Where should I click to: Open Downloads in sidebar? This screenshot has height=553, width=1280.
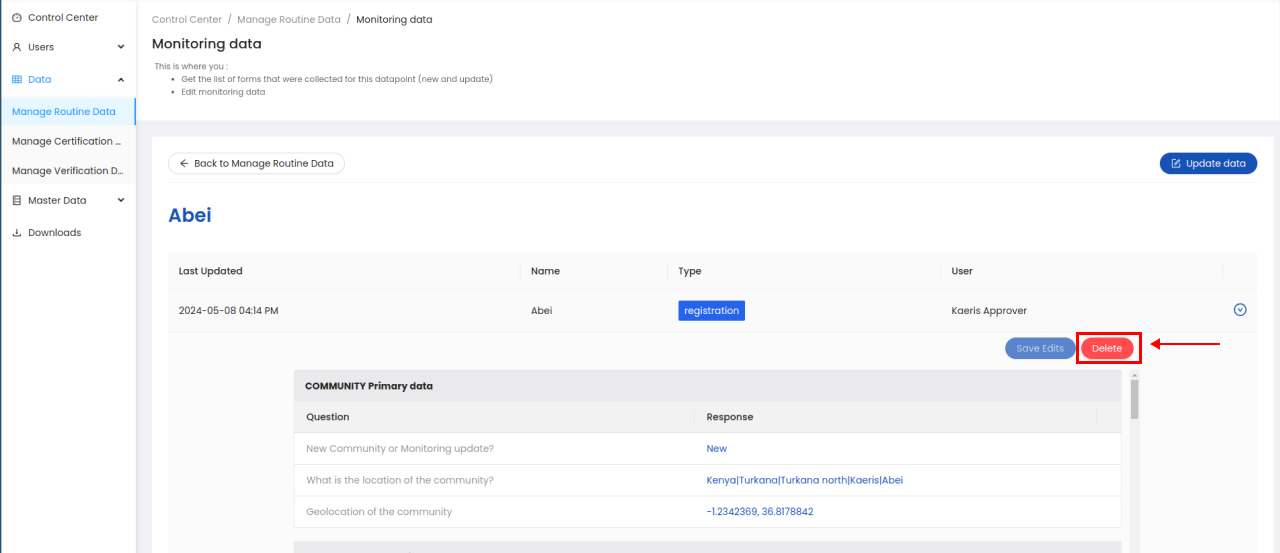pos(54,232)
